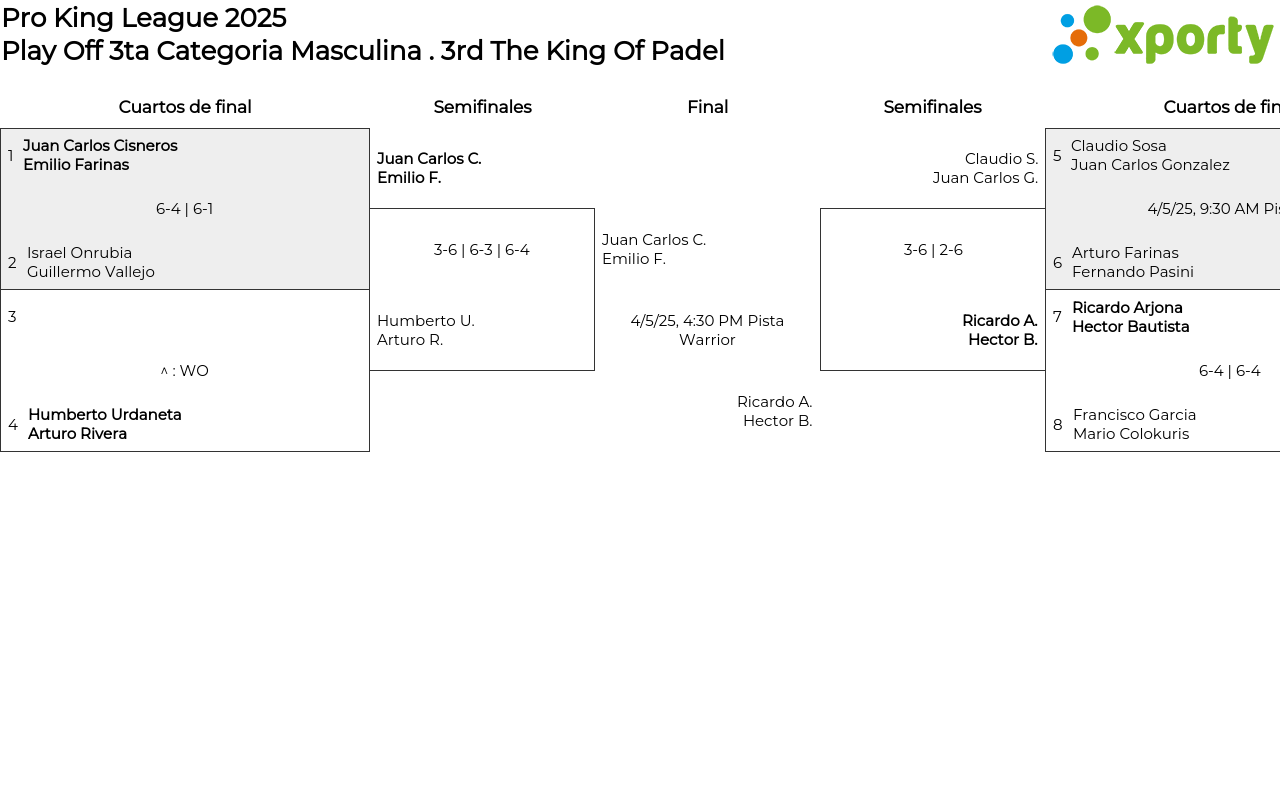Viewport: 1280px width, 796px height.
Task: Open Ricardo Arjona and Hector Bautista team
Action: (x=1130, y=317)
